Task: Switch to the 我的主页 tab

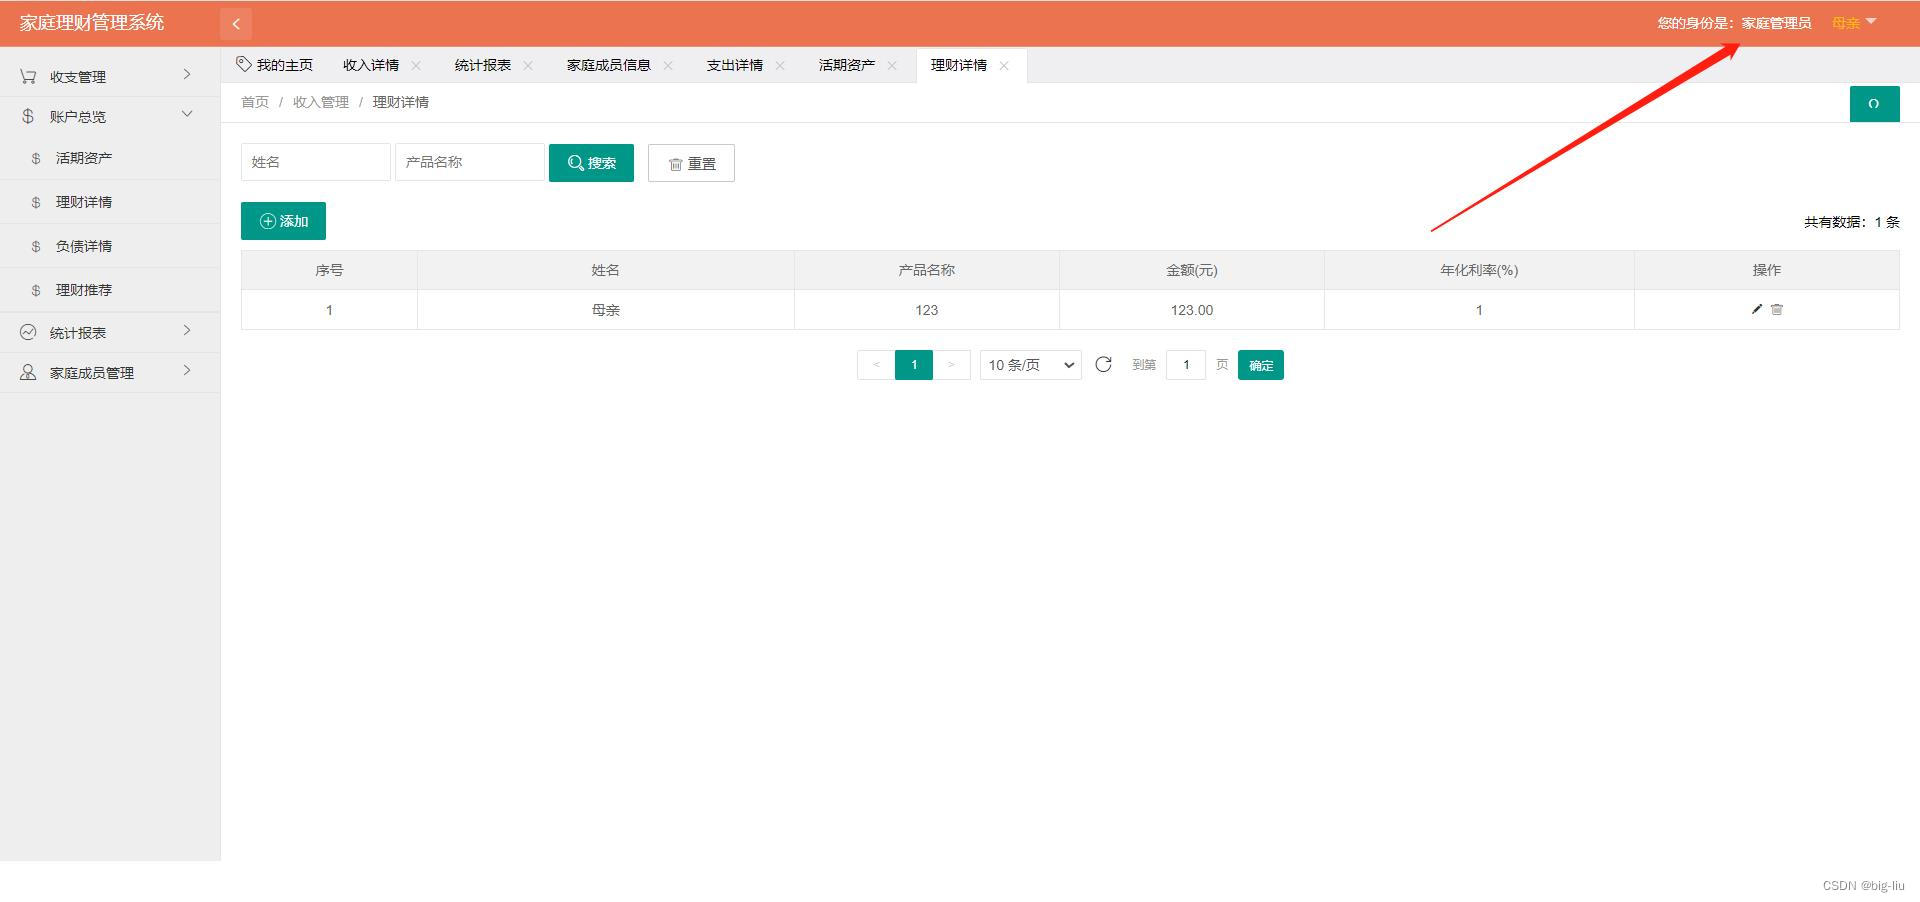Action: 285,65
